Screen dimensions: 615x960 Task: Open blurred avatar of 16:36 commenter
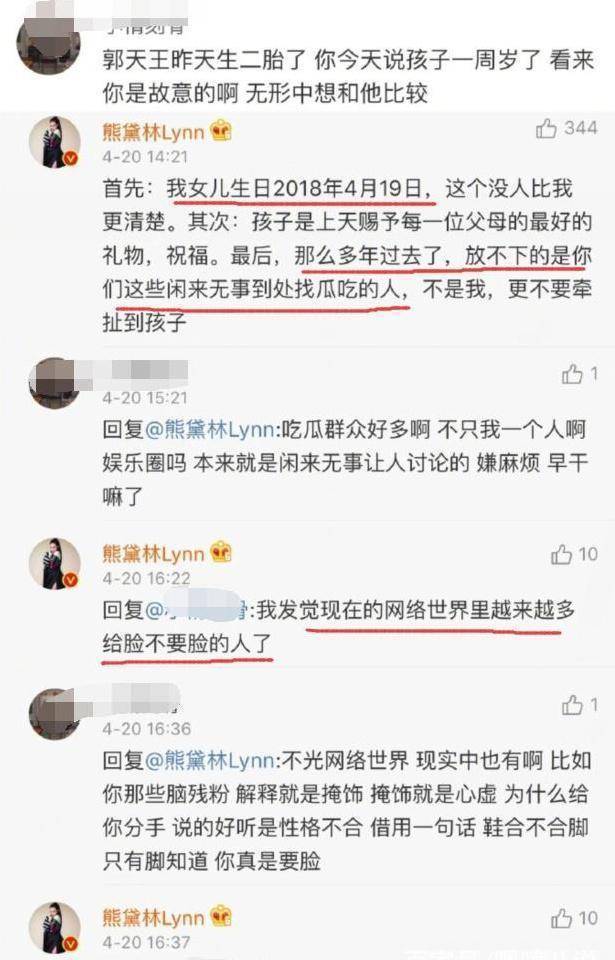point(54,714)
